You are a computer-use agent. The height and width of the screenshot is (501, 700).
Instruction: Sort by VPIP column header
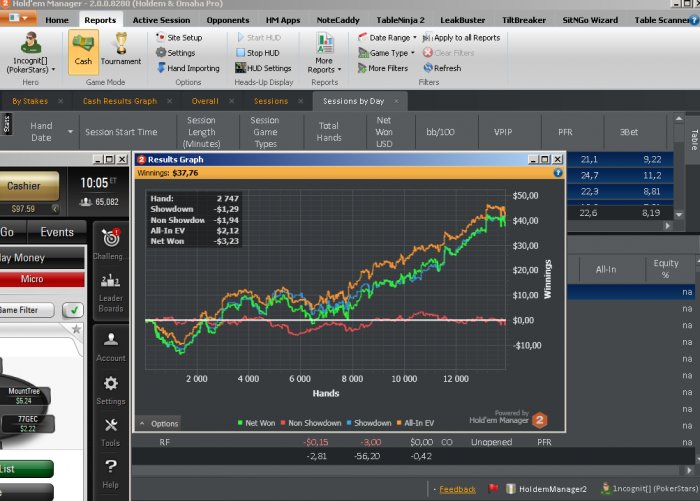click(503, 132)
